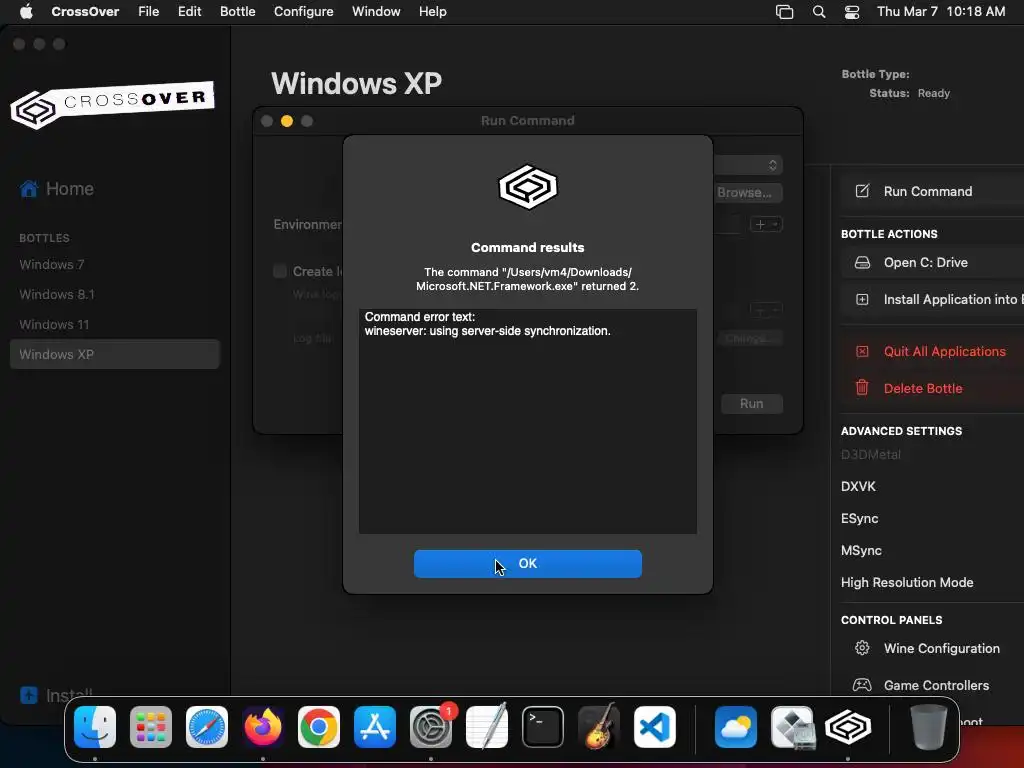
Task: Open Control Center in menu bar
Action: pos(852,12)
